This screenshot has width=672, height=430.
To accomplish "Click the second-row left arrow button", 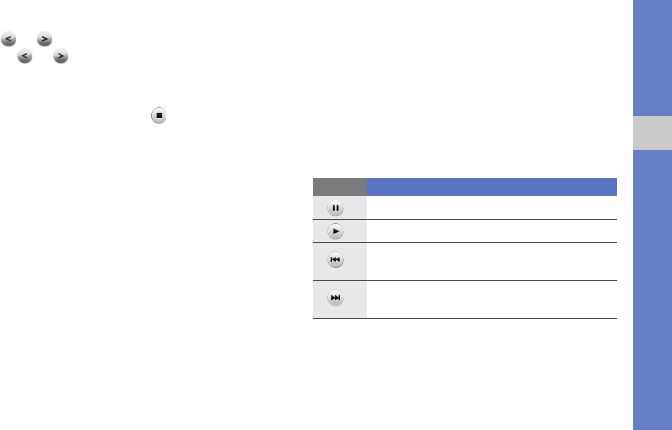I will (25, 57).
